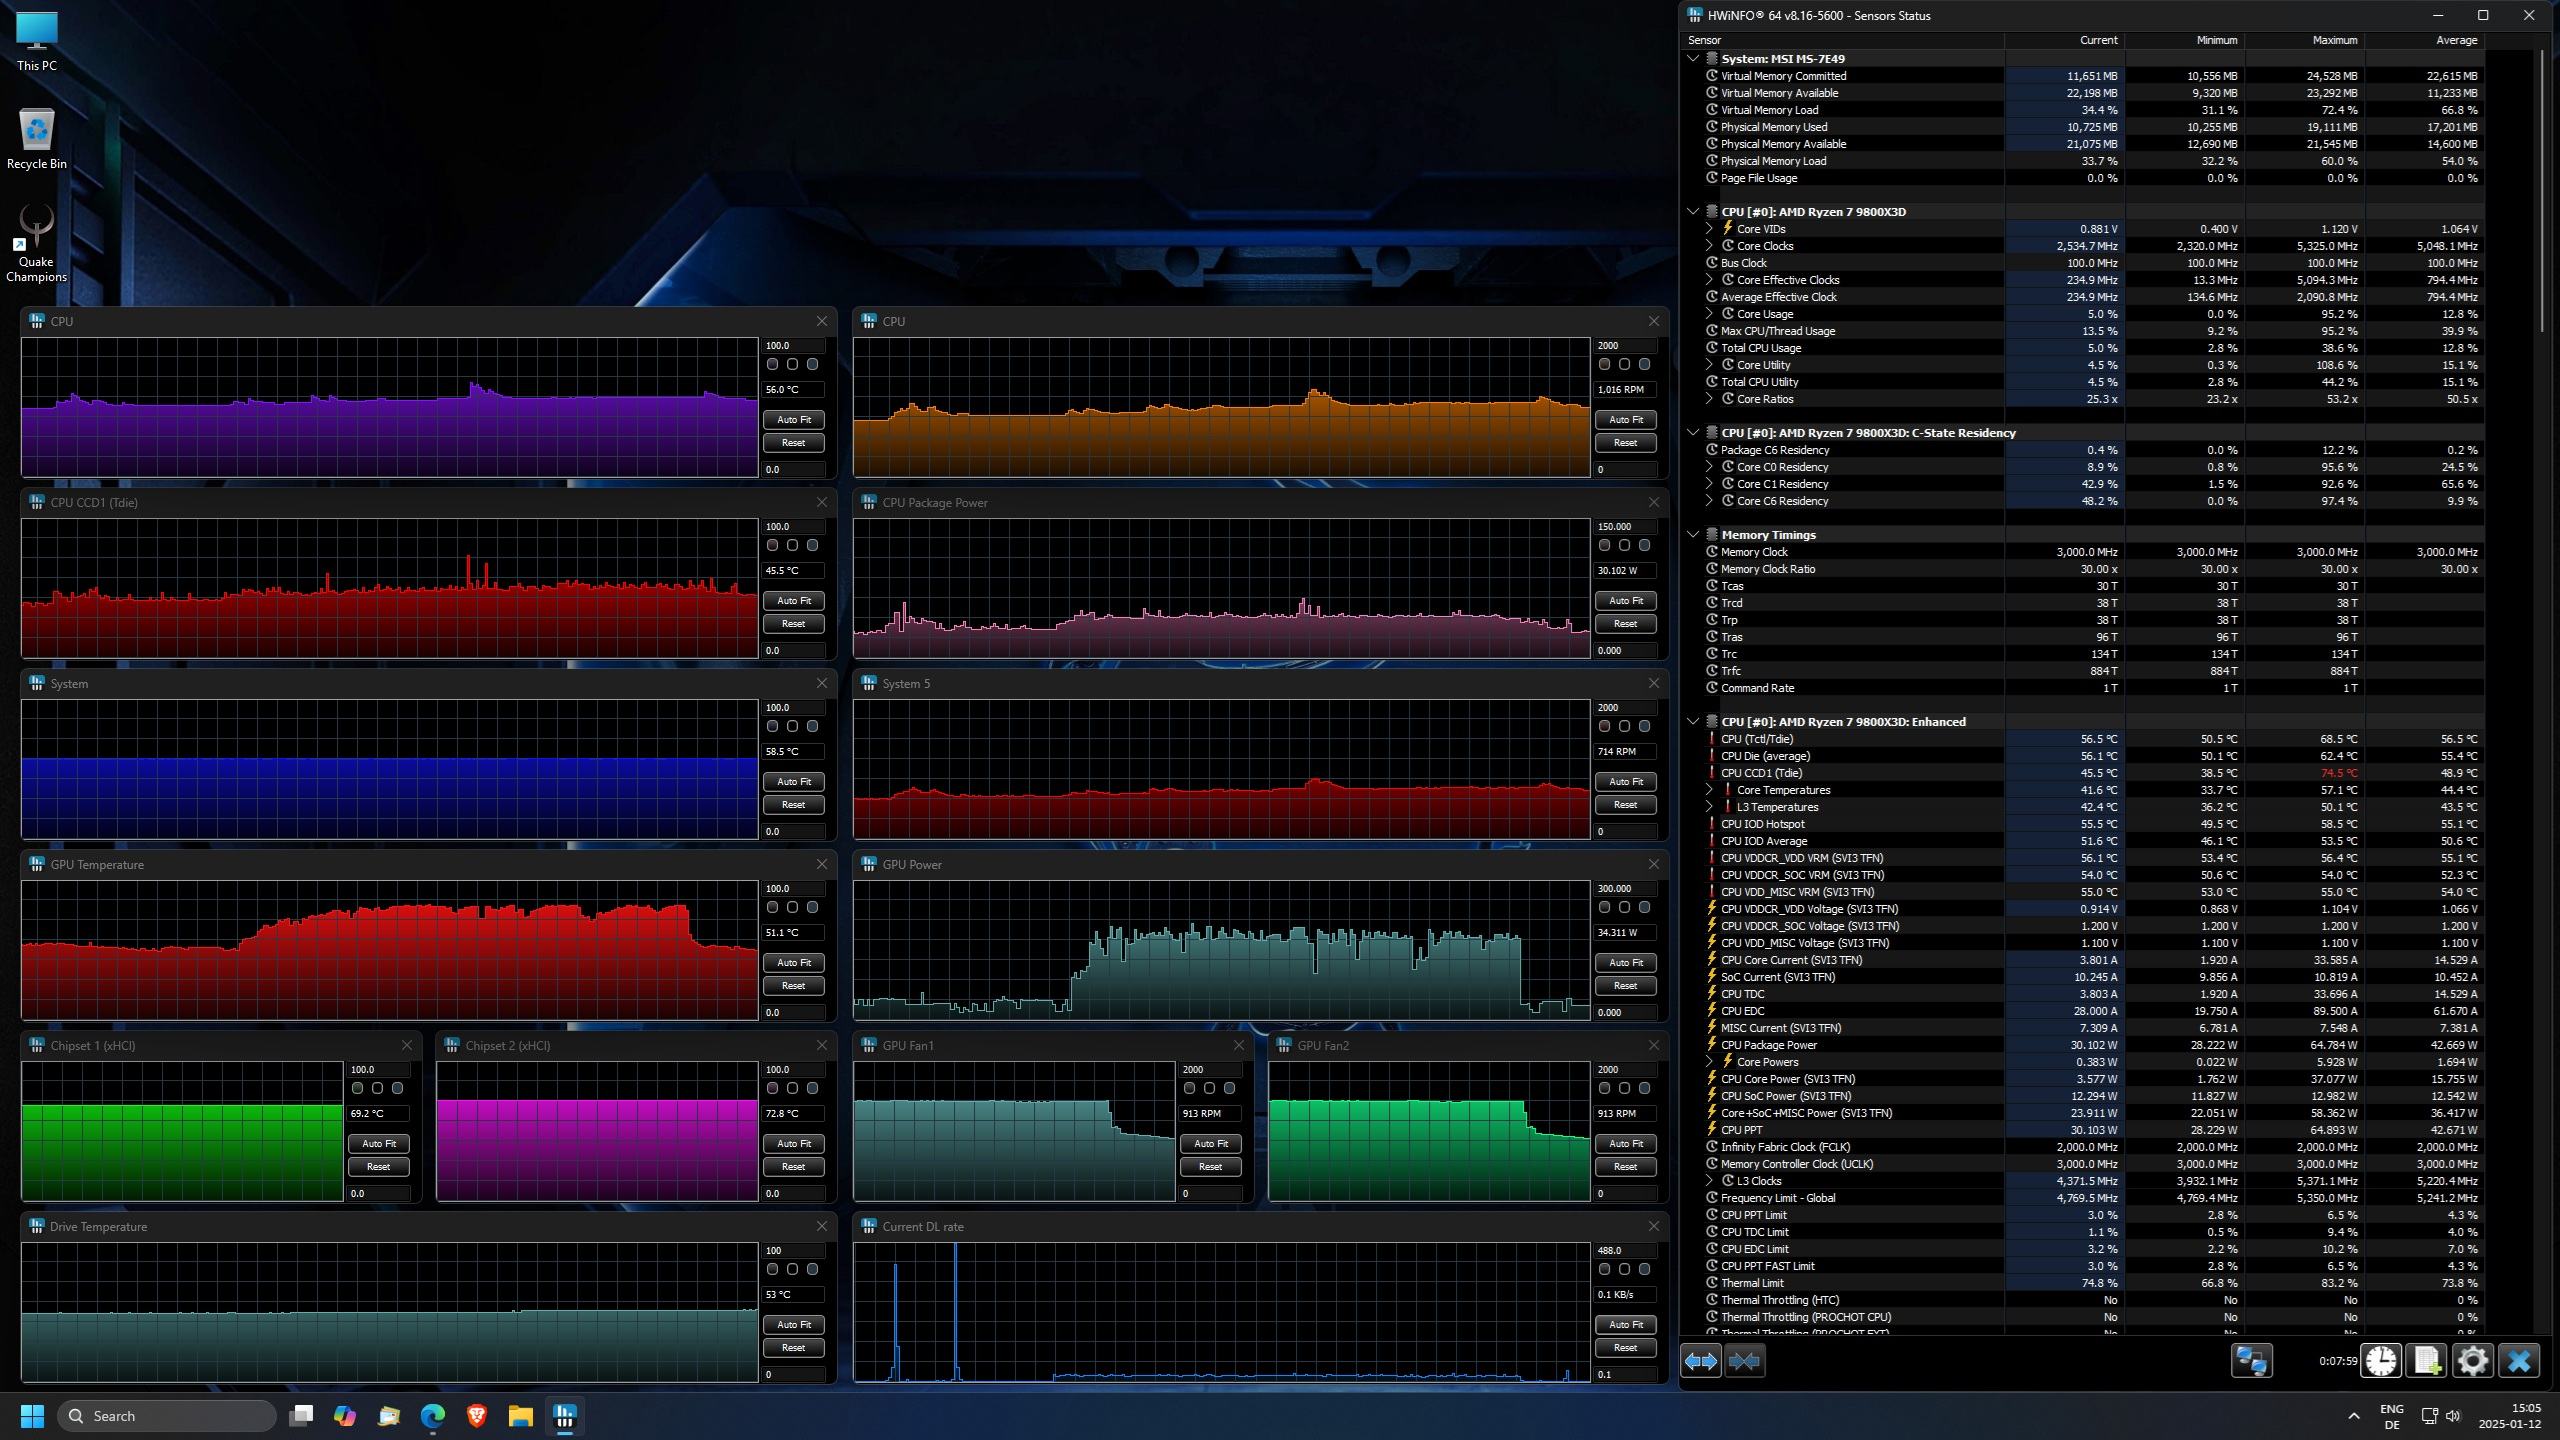Toggle rightmost circle in GPU Fan2 graph

[x=1644, y=1088]
